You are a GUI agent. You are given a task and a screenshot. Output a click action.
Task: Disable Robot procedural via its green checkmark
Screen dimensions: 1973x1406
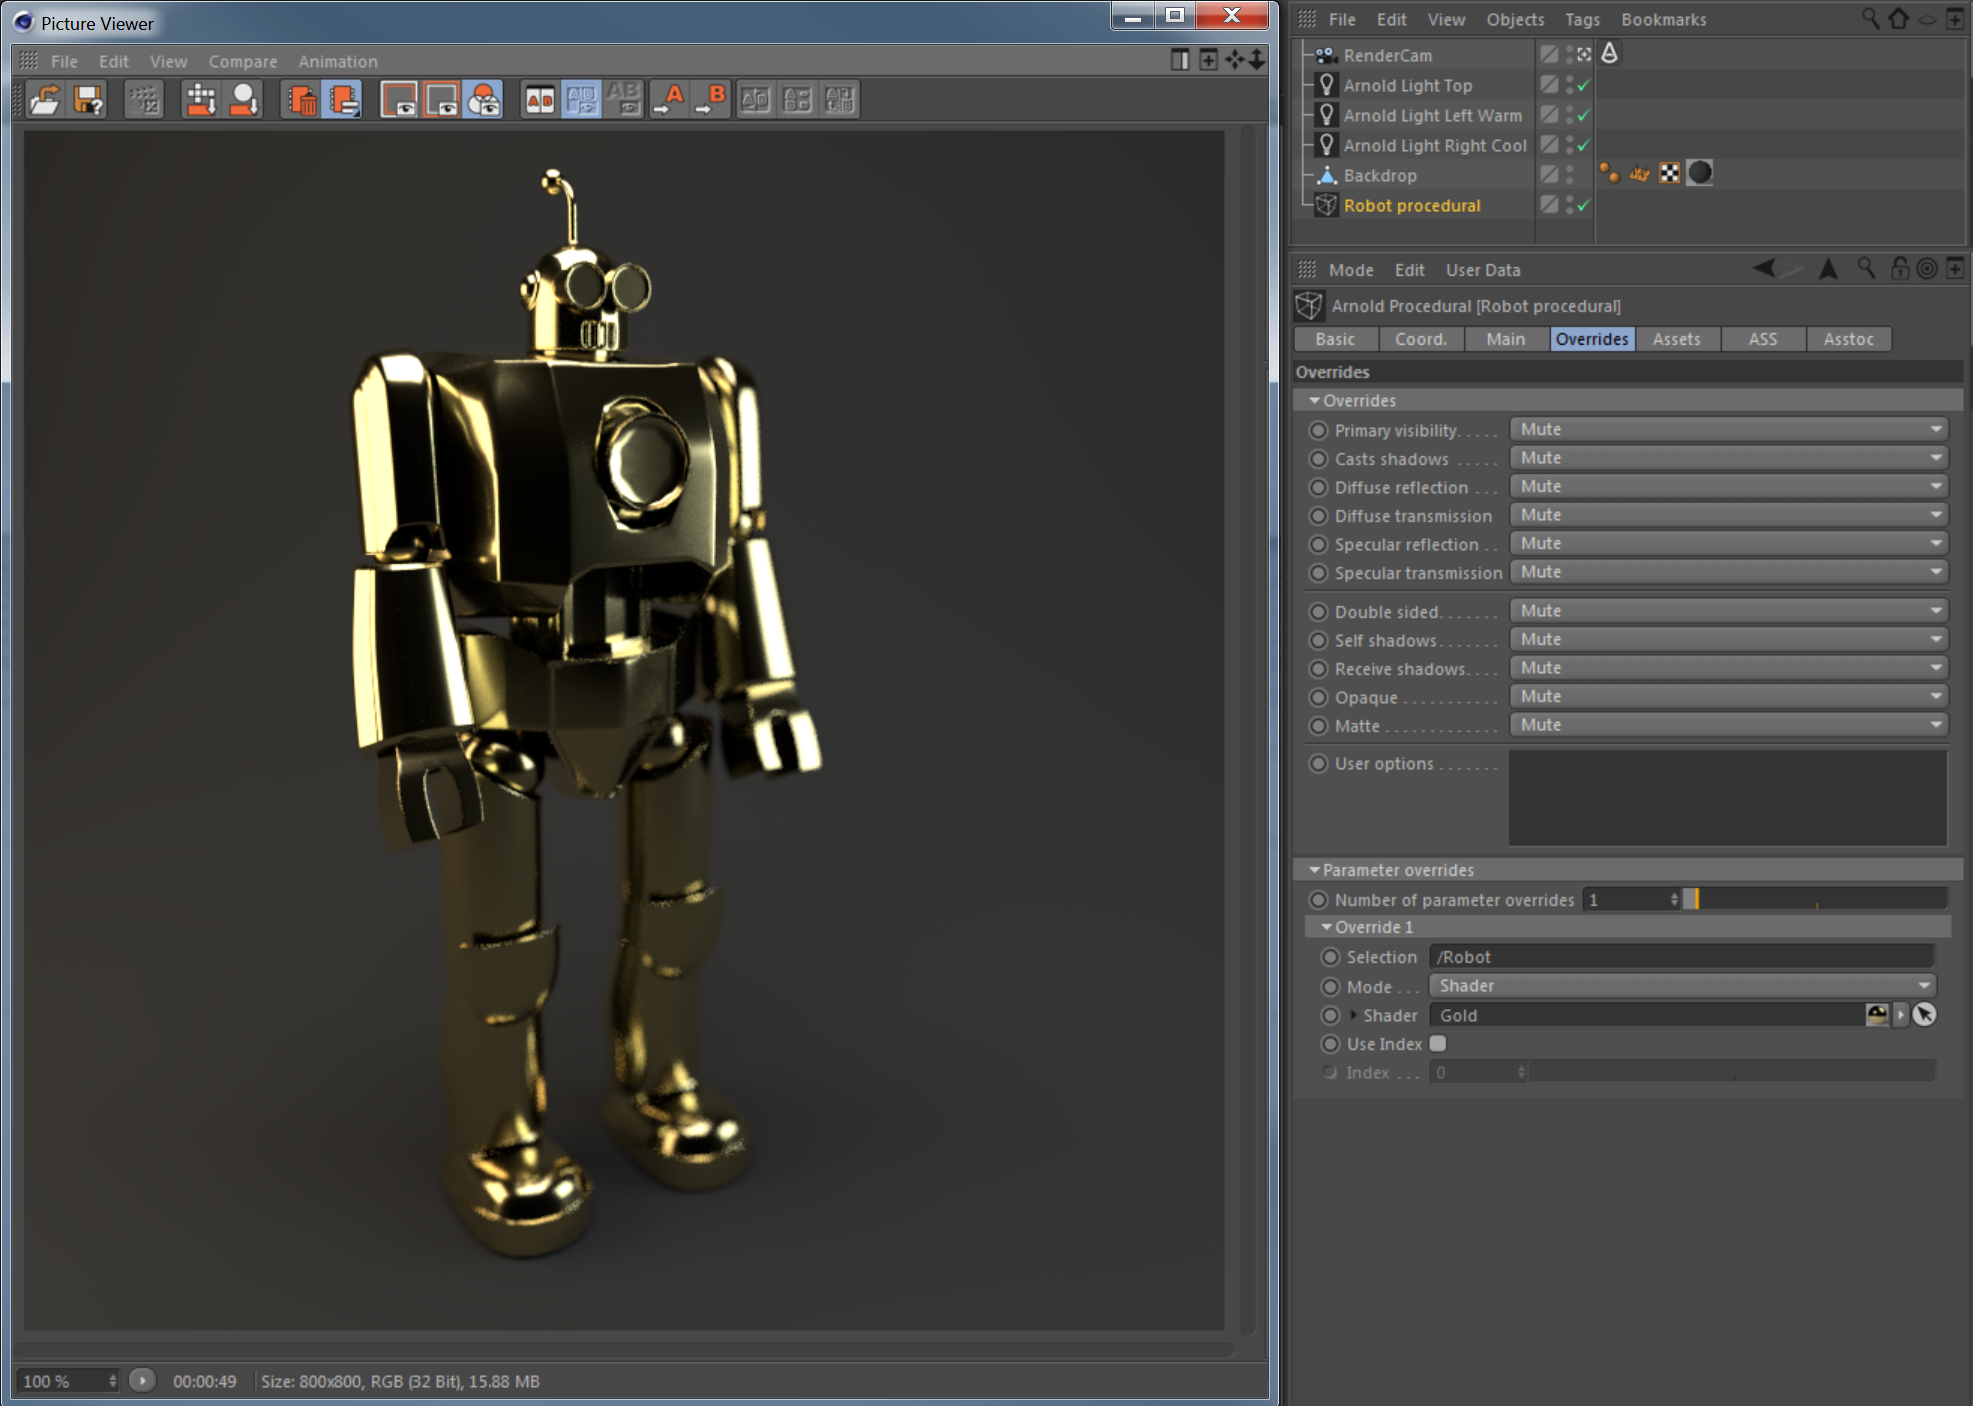coord(1582,205)
